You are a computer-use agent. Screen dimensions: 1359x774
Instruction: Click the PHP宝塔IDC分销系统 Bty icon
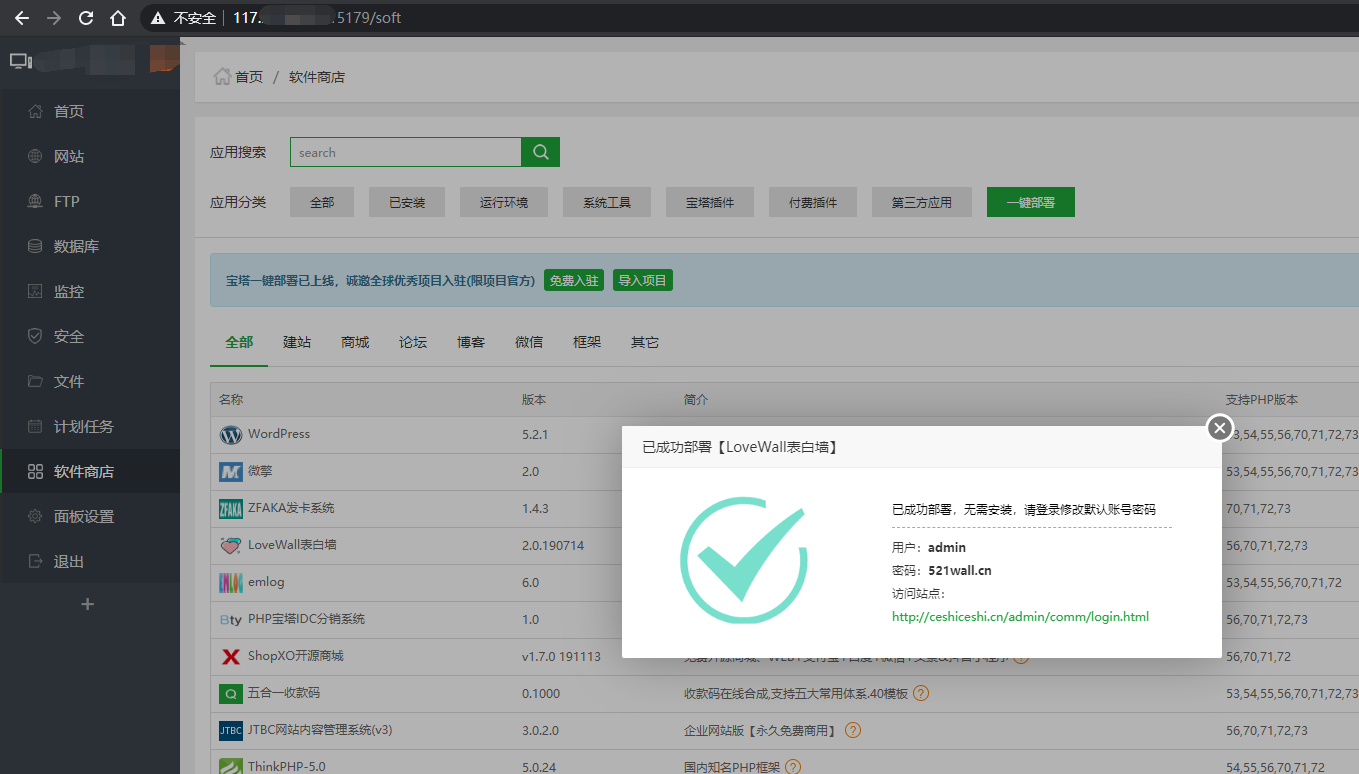coord(231,620)
